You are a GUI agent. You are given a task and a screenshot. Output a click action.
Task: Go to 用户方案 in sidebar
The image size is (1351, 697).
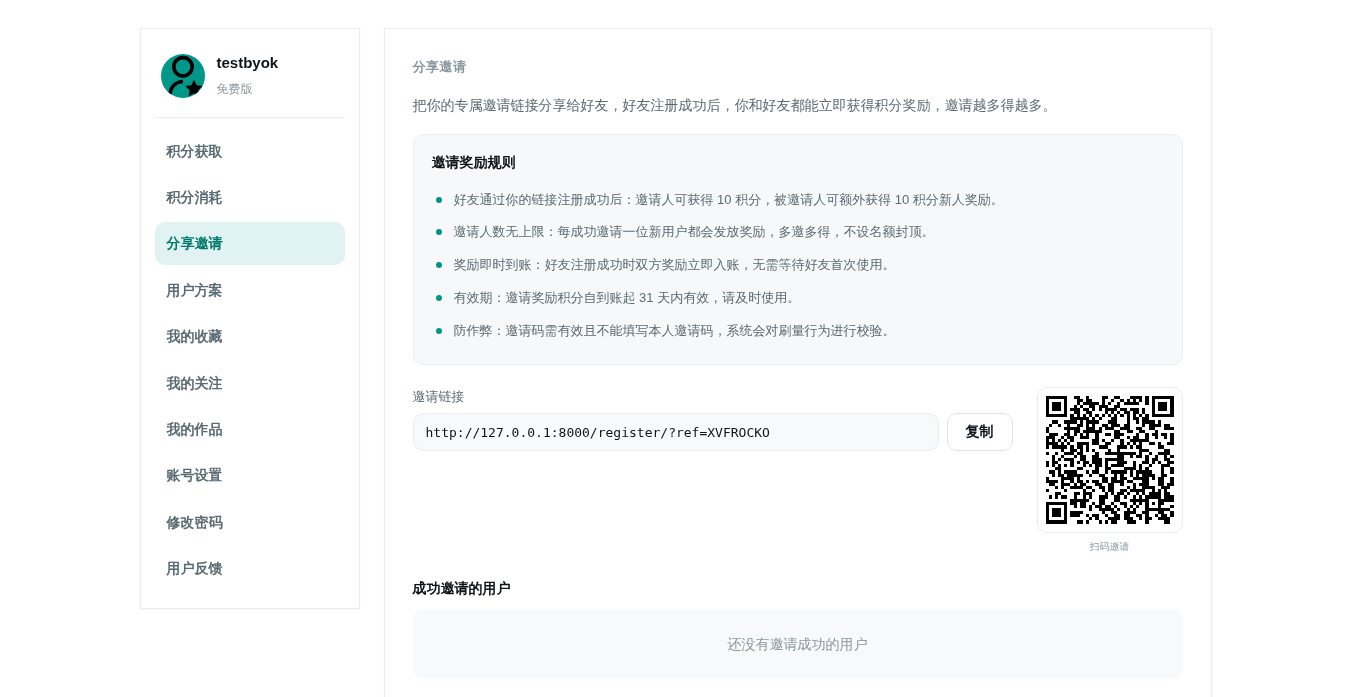[250, 290]
